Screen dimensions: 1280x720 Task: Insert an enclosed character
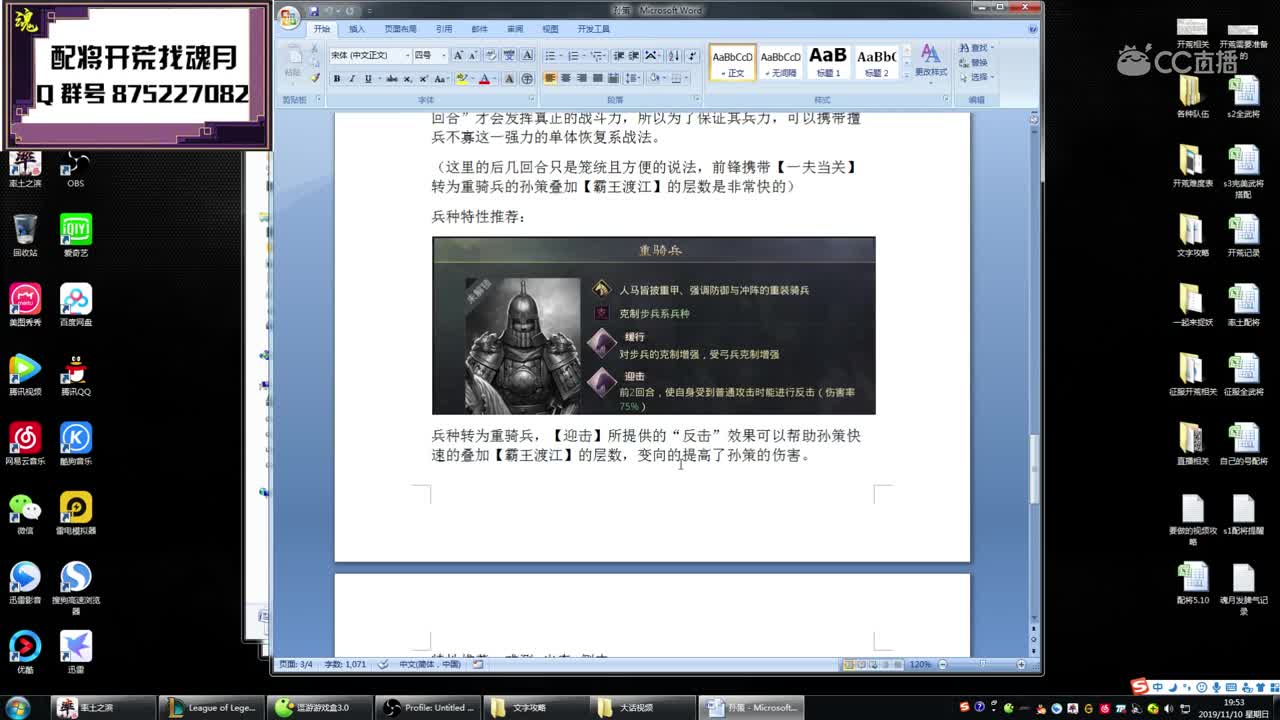(x=527, y=78)
